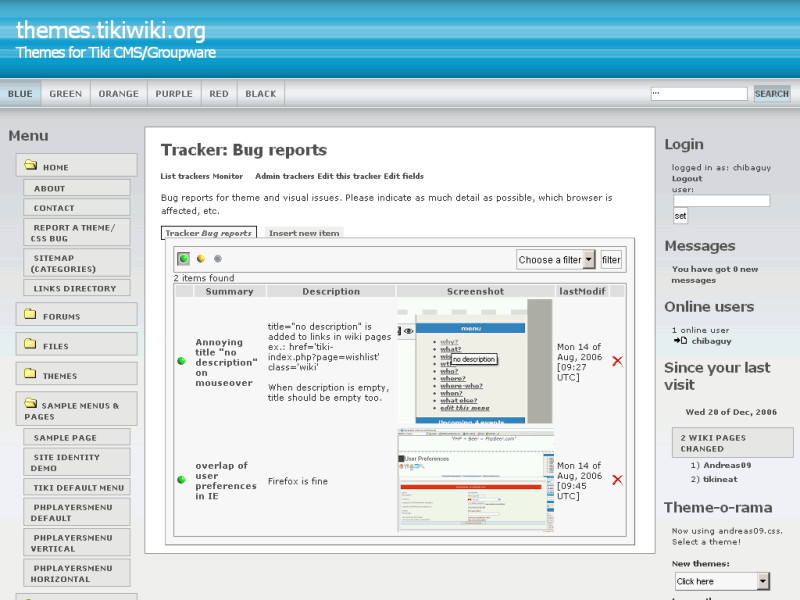Delete the 'Annoying title' bug item

coord(617,361)
